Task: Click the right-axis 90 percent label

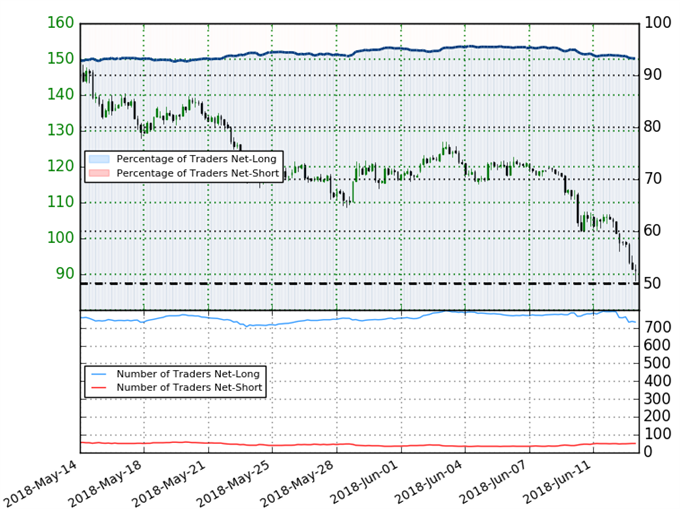Action: 652,75
